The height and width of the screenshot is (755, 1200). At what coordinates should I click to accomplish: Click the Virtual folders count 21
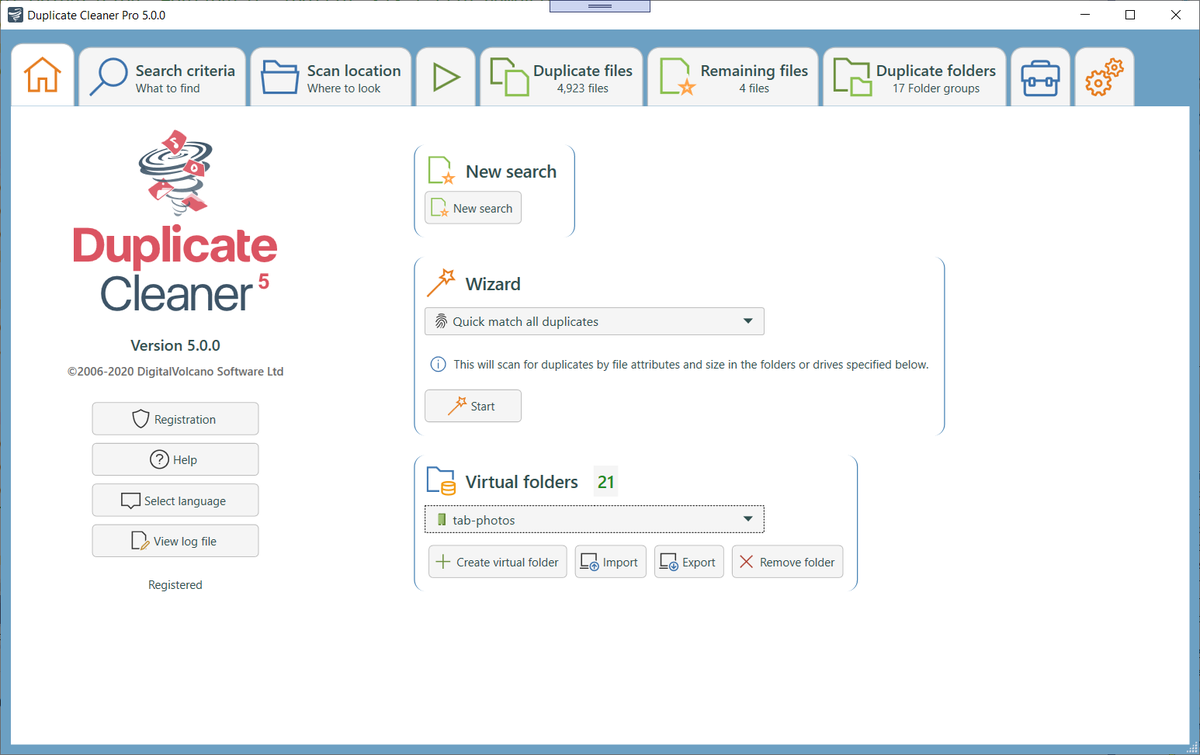(x=606, y=482)
